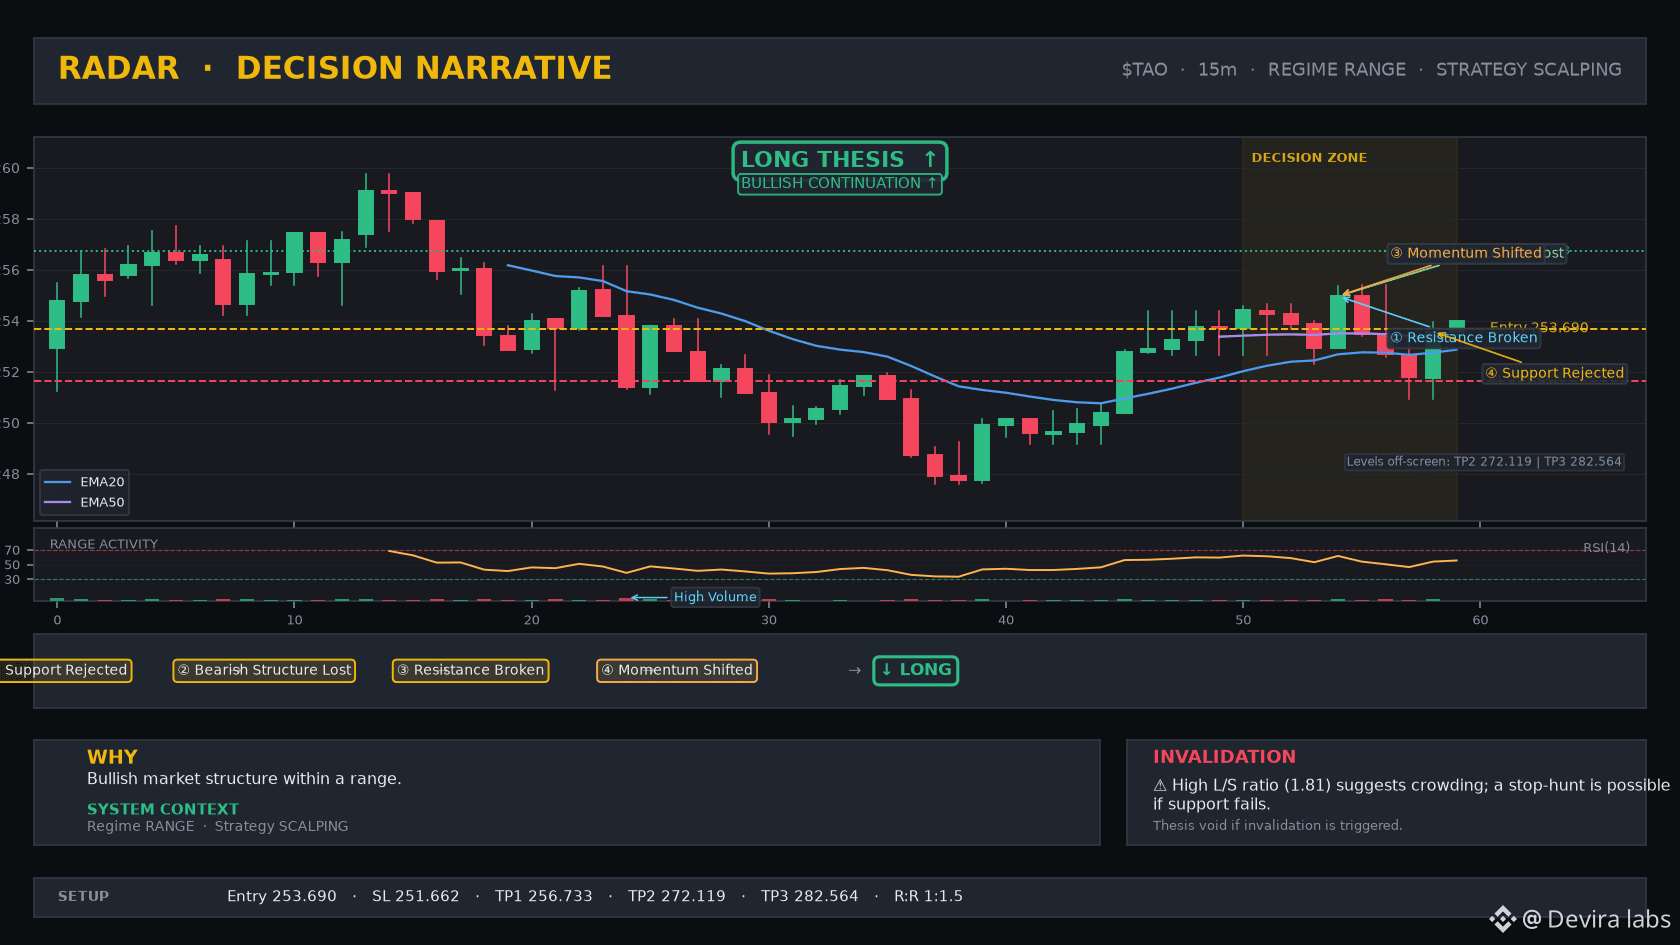
Task: Select the bottom-row Resistance Broken chip
Action: click(470, 670)
